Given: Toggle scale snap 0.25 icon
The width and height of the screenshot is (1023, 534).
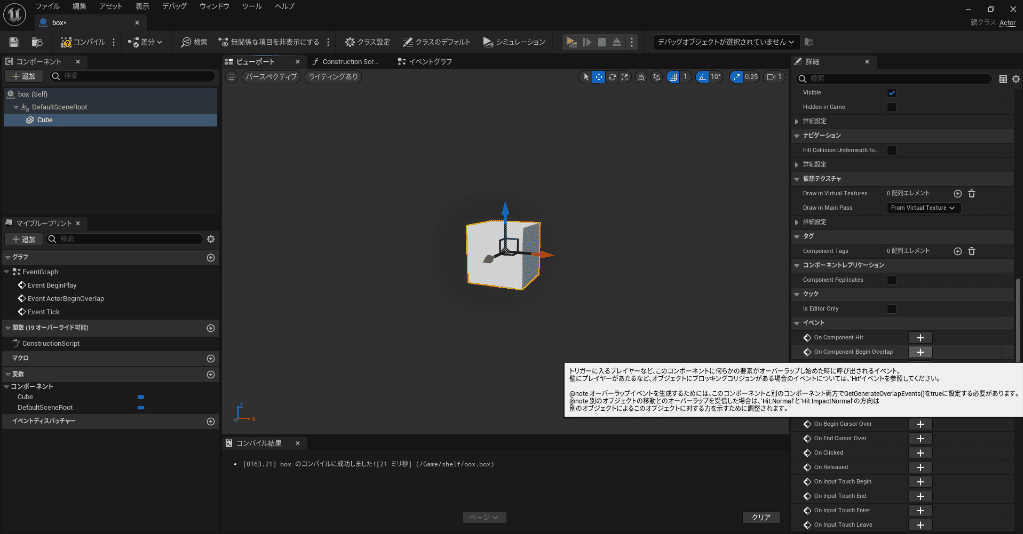Looking at the screenshot, I should pyautogui.click(x=737, y=77).
